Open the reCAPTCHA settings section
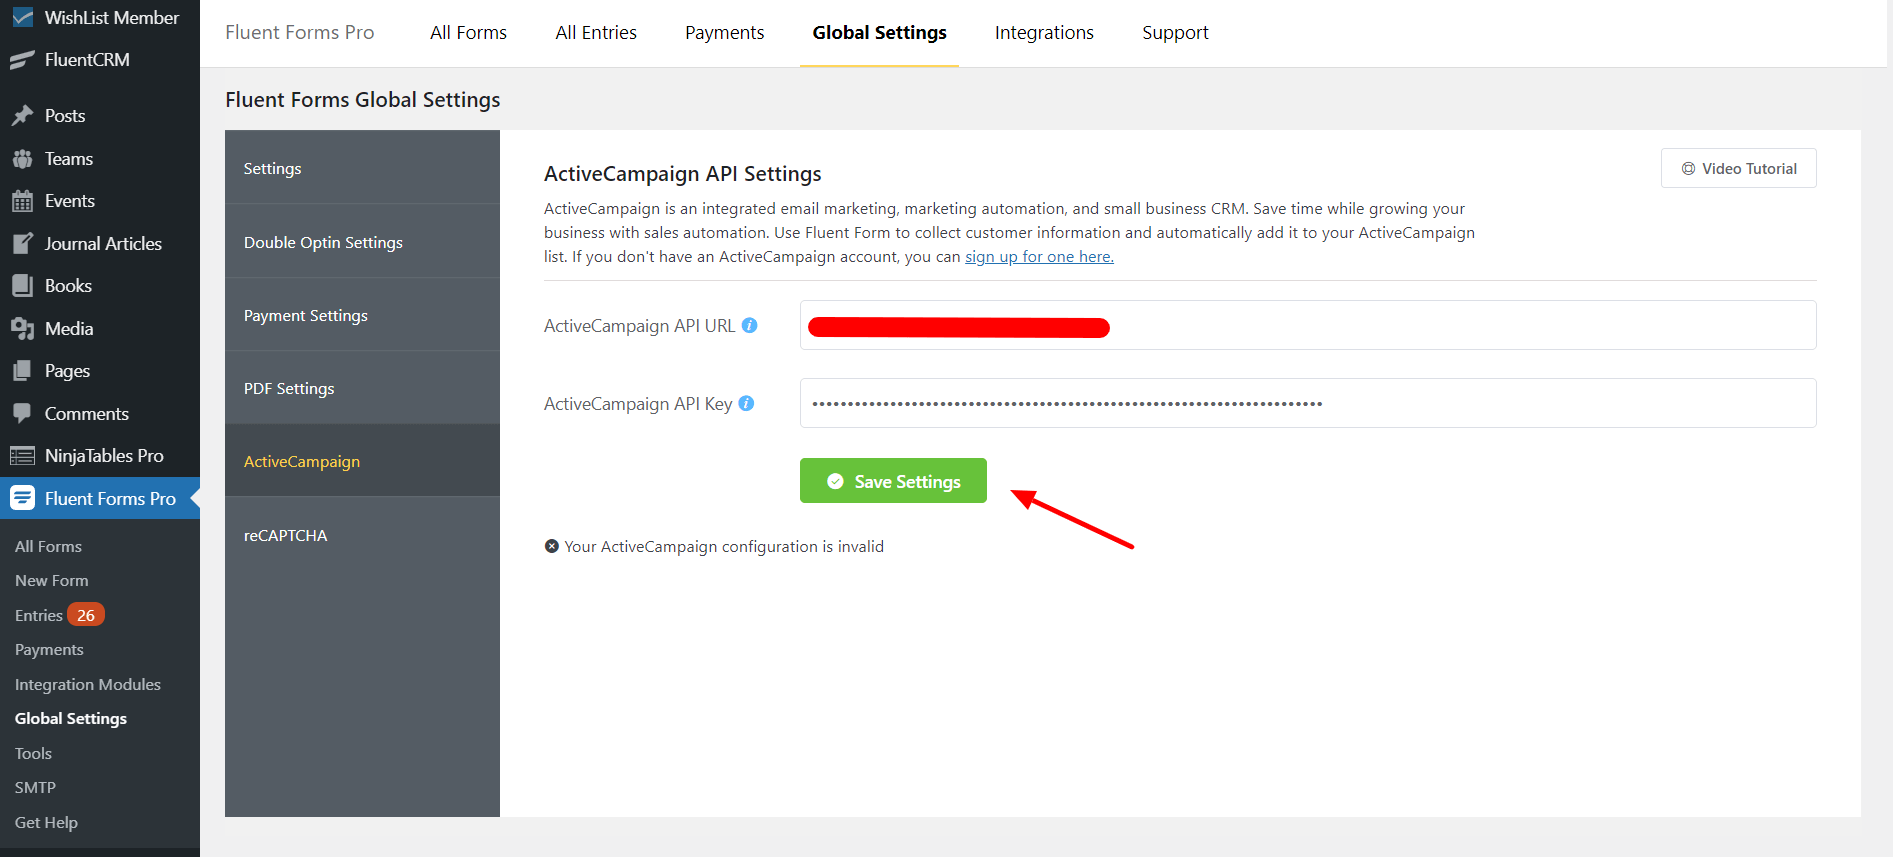Viewport: 1893px width, 857px height. coord(362,535)
